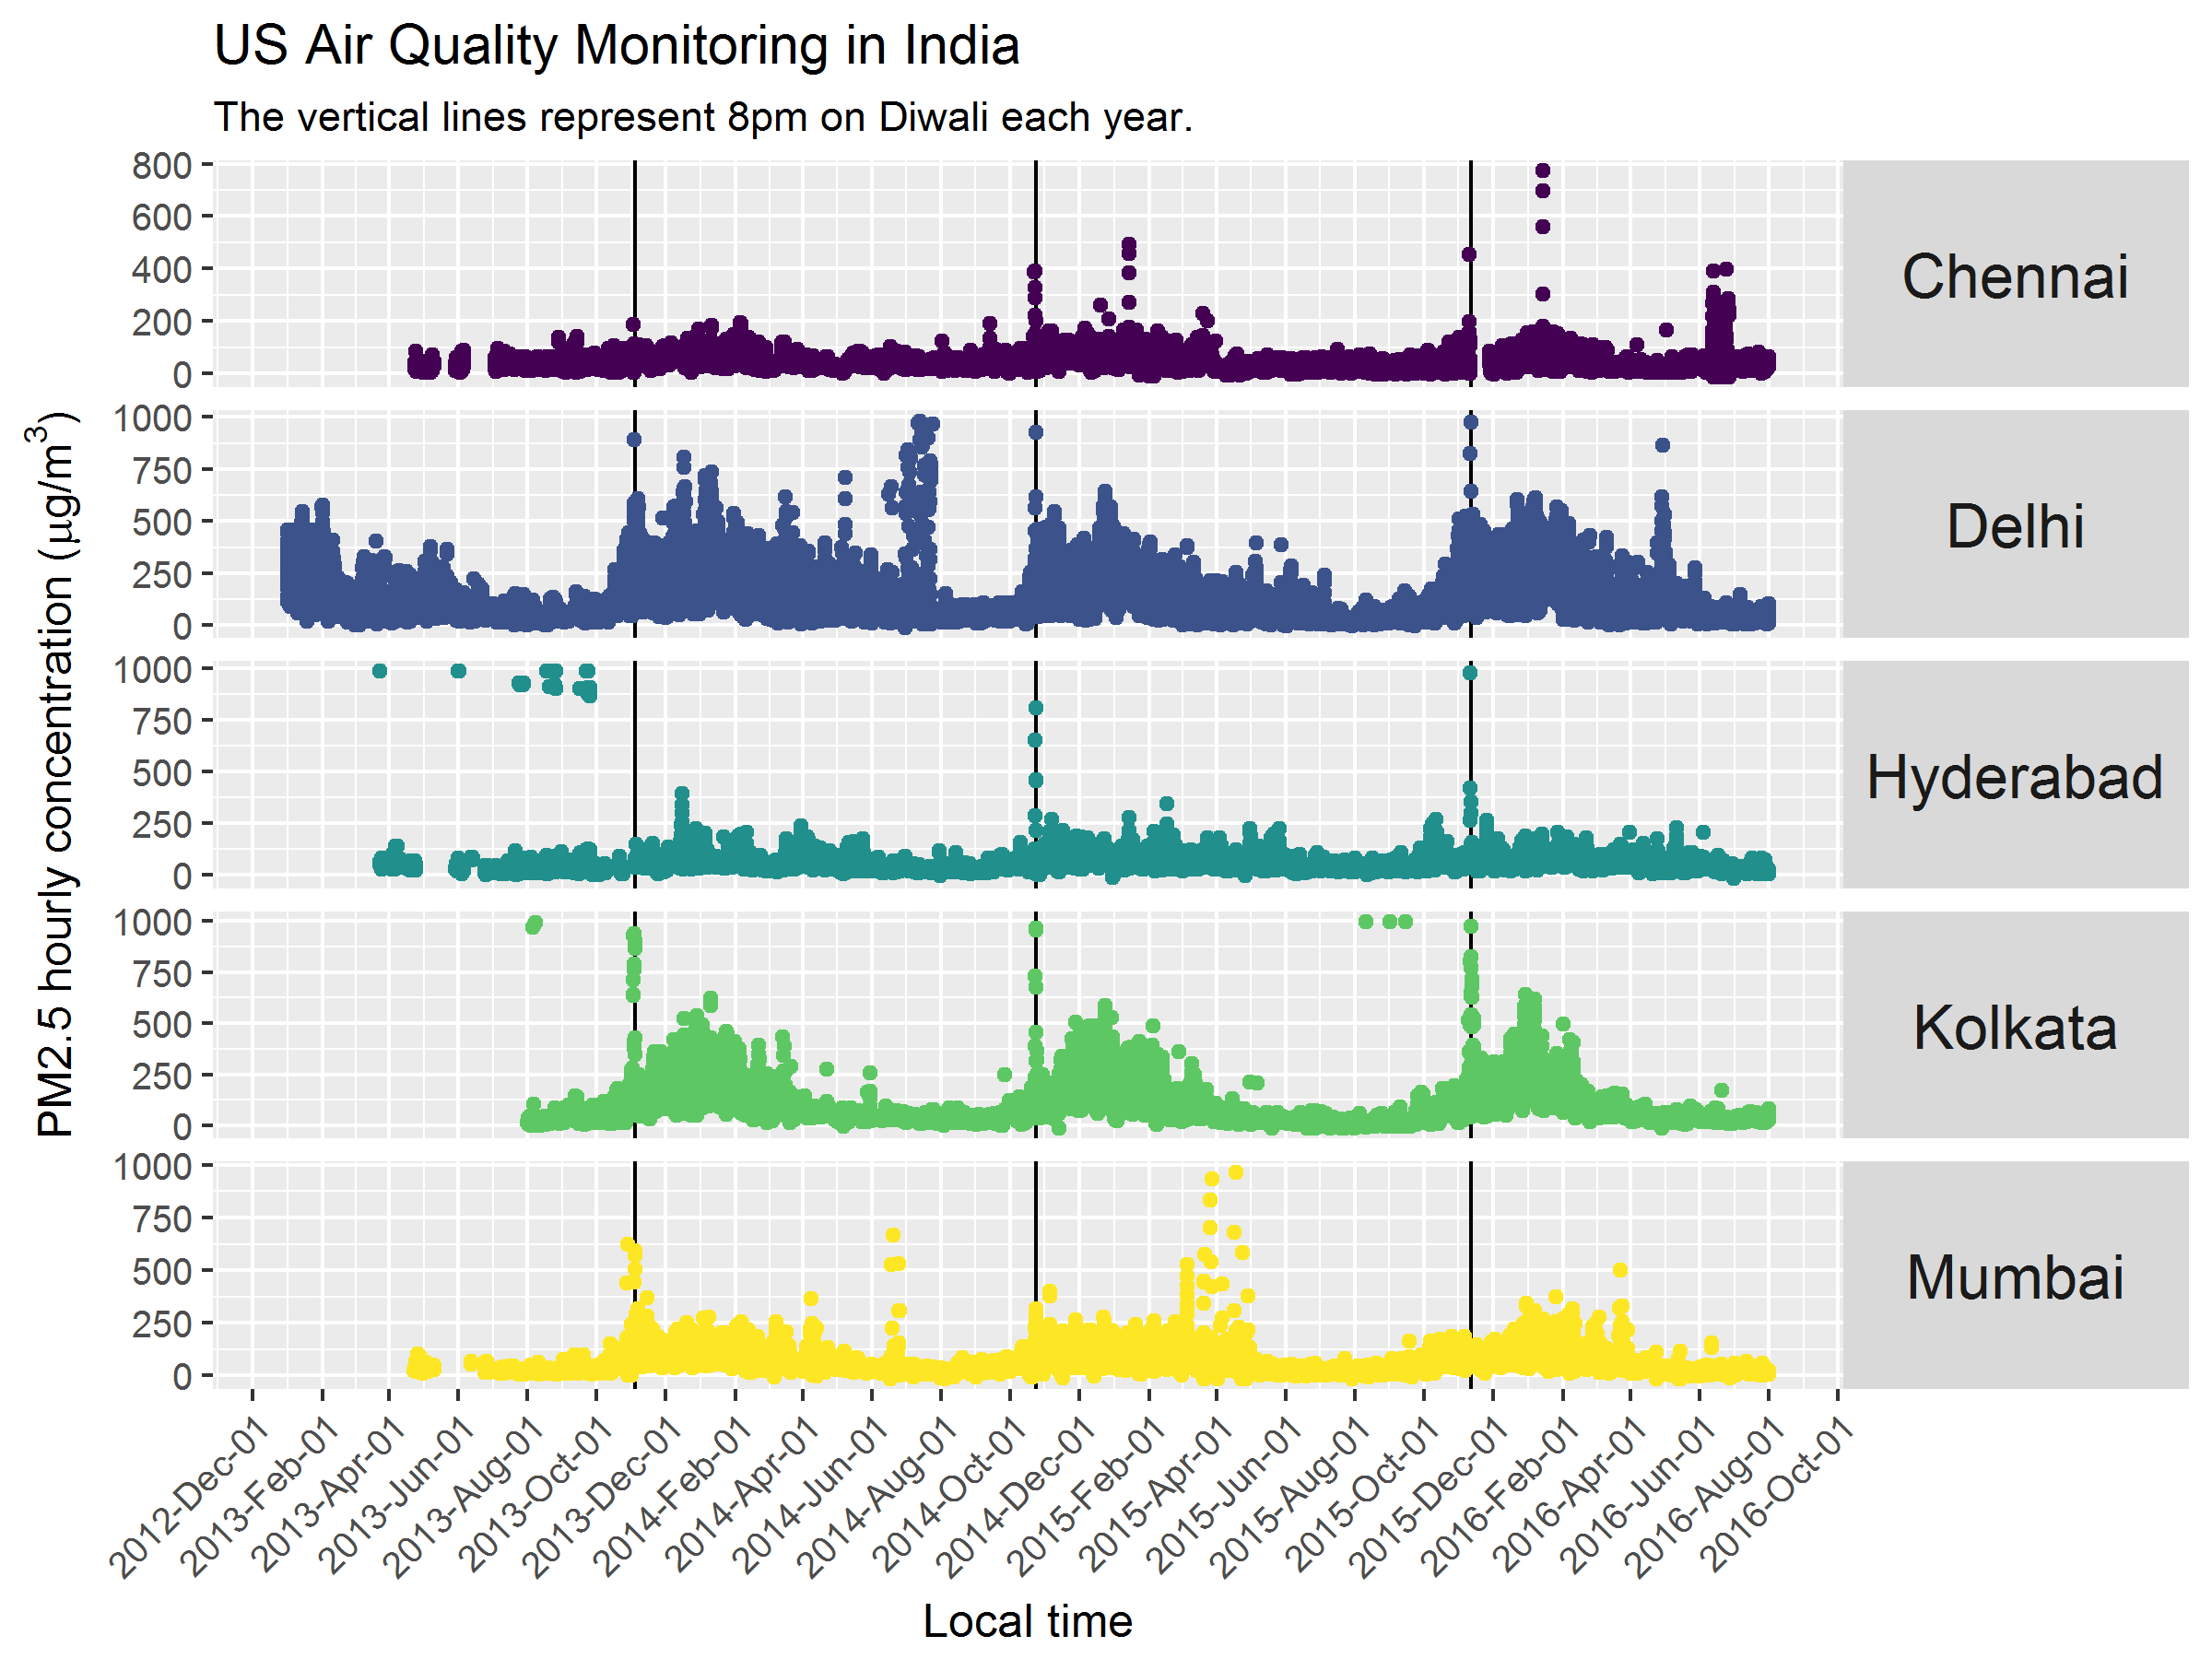
Task: Click the 'Local time' x-axis title
Action: (x=1027, y=1621)
